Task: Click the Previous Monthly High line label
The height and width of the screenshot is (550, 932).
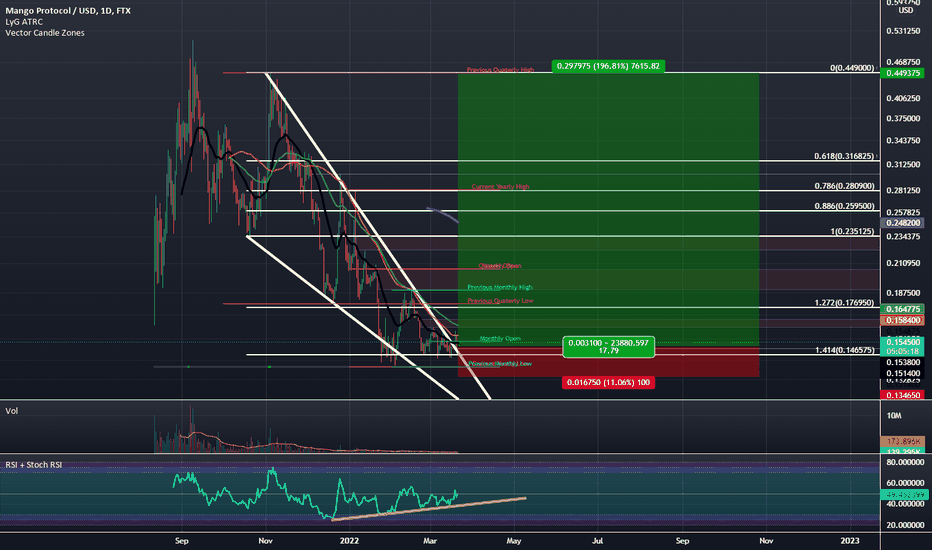Action: click(500, 288)
